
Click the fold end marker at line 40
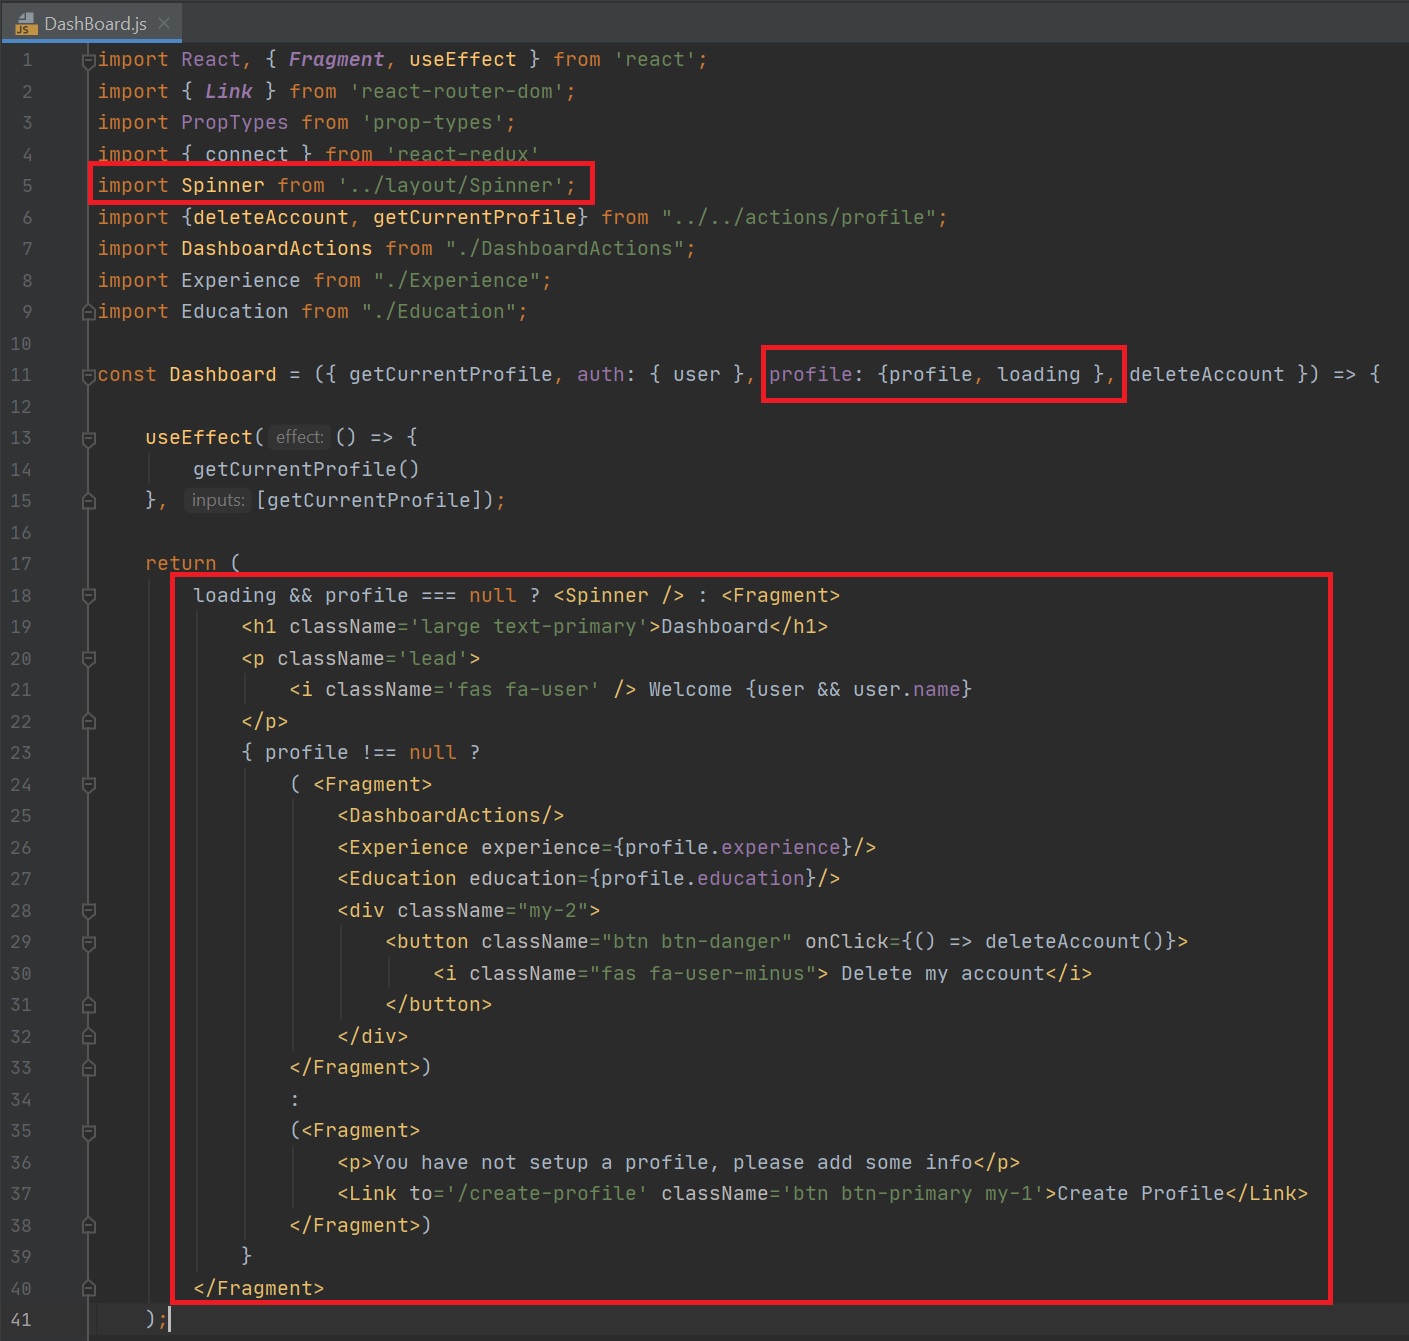click(x=89, y=1289)
